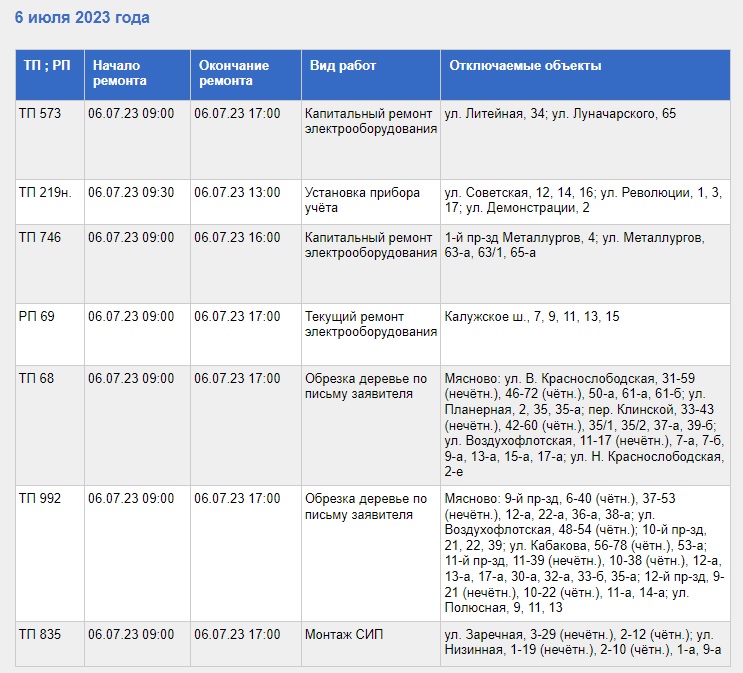Click the "Установка прибора учёта" work type
The height and width of the screenshot is (673, 743).
(362, 200)
